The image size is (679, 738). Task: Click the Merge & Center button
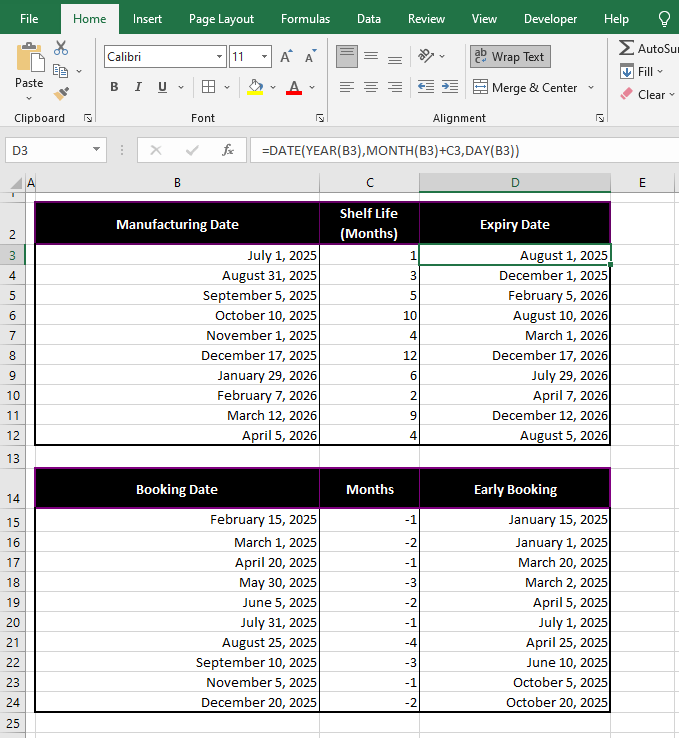[525, 88]
